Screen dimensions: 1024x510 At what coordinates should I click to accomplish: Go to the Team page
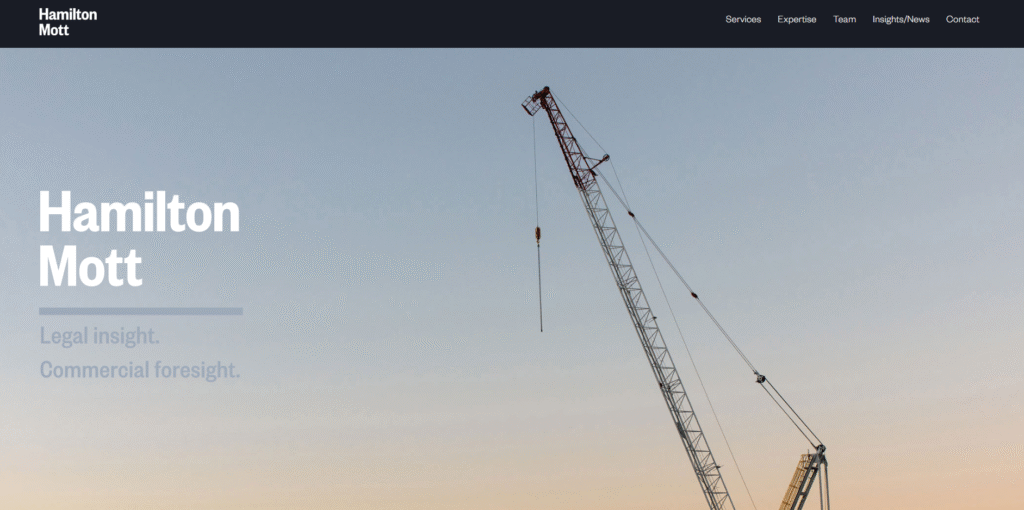tap(844, 20)
